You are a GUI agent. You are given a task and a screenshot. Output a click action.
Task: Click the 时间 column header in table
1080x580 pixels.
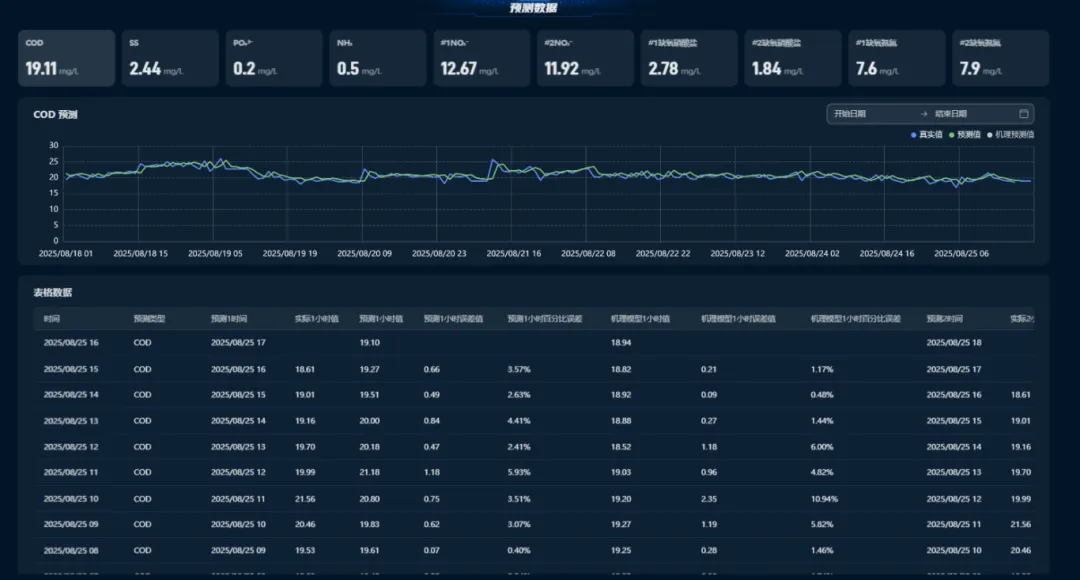click(52, 319)
